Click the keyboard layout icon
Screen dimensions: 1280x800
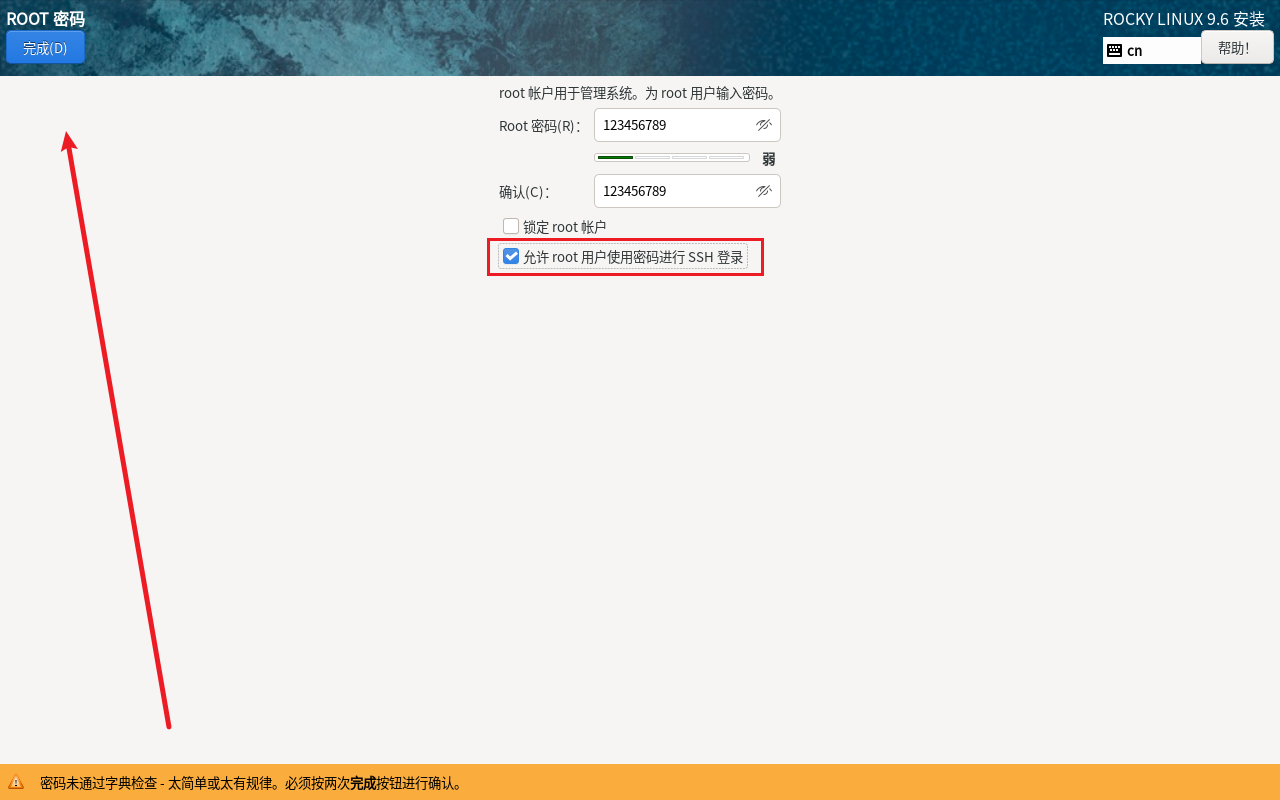click(x=1114, y=51)
